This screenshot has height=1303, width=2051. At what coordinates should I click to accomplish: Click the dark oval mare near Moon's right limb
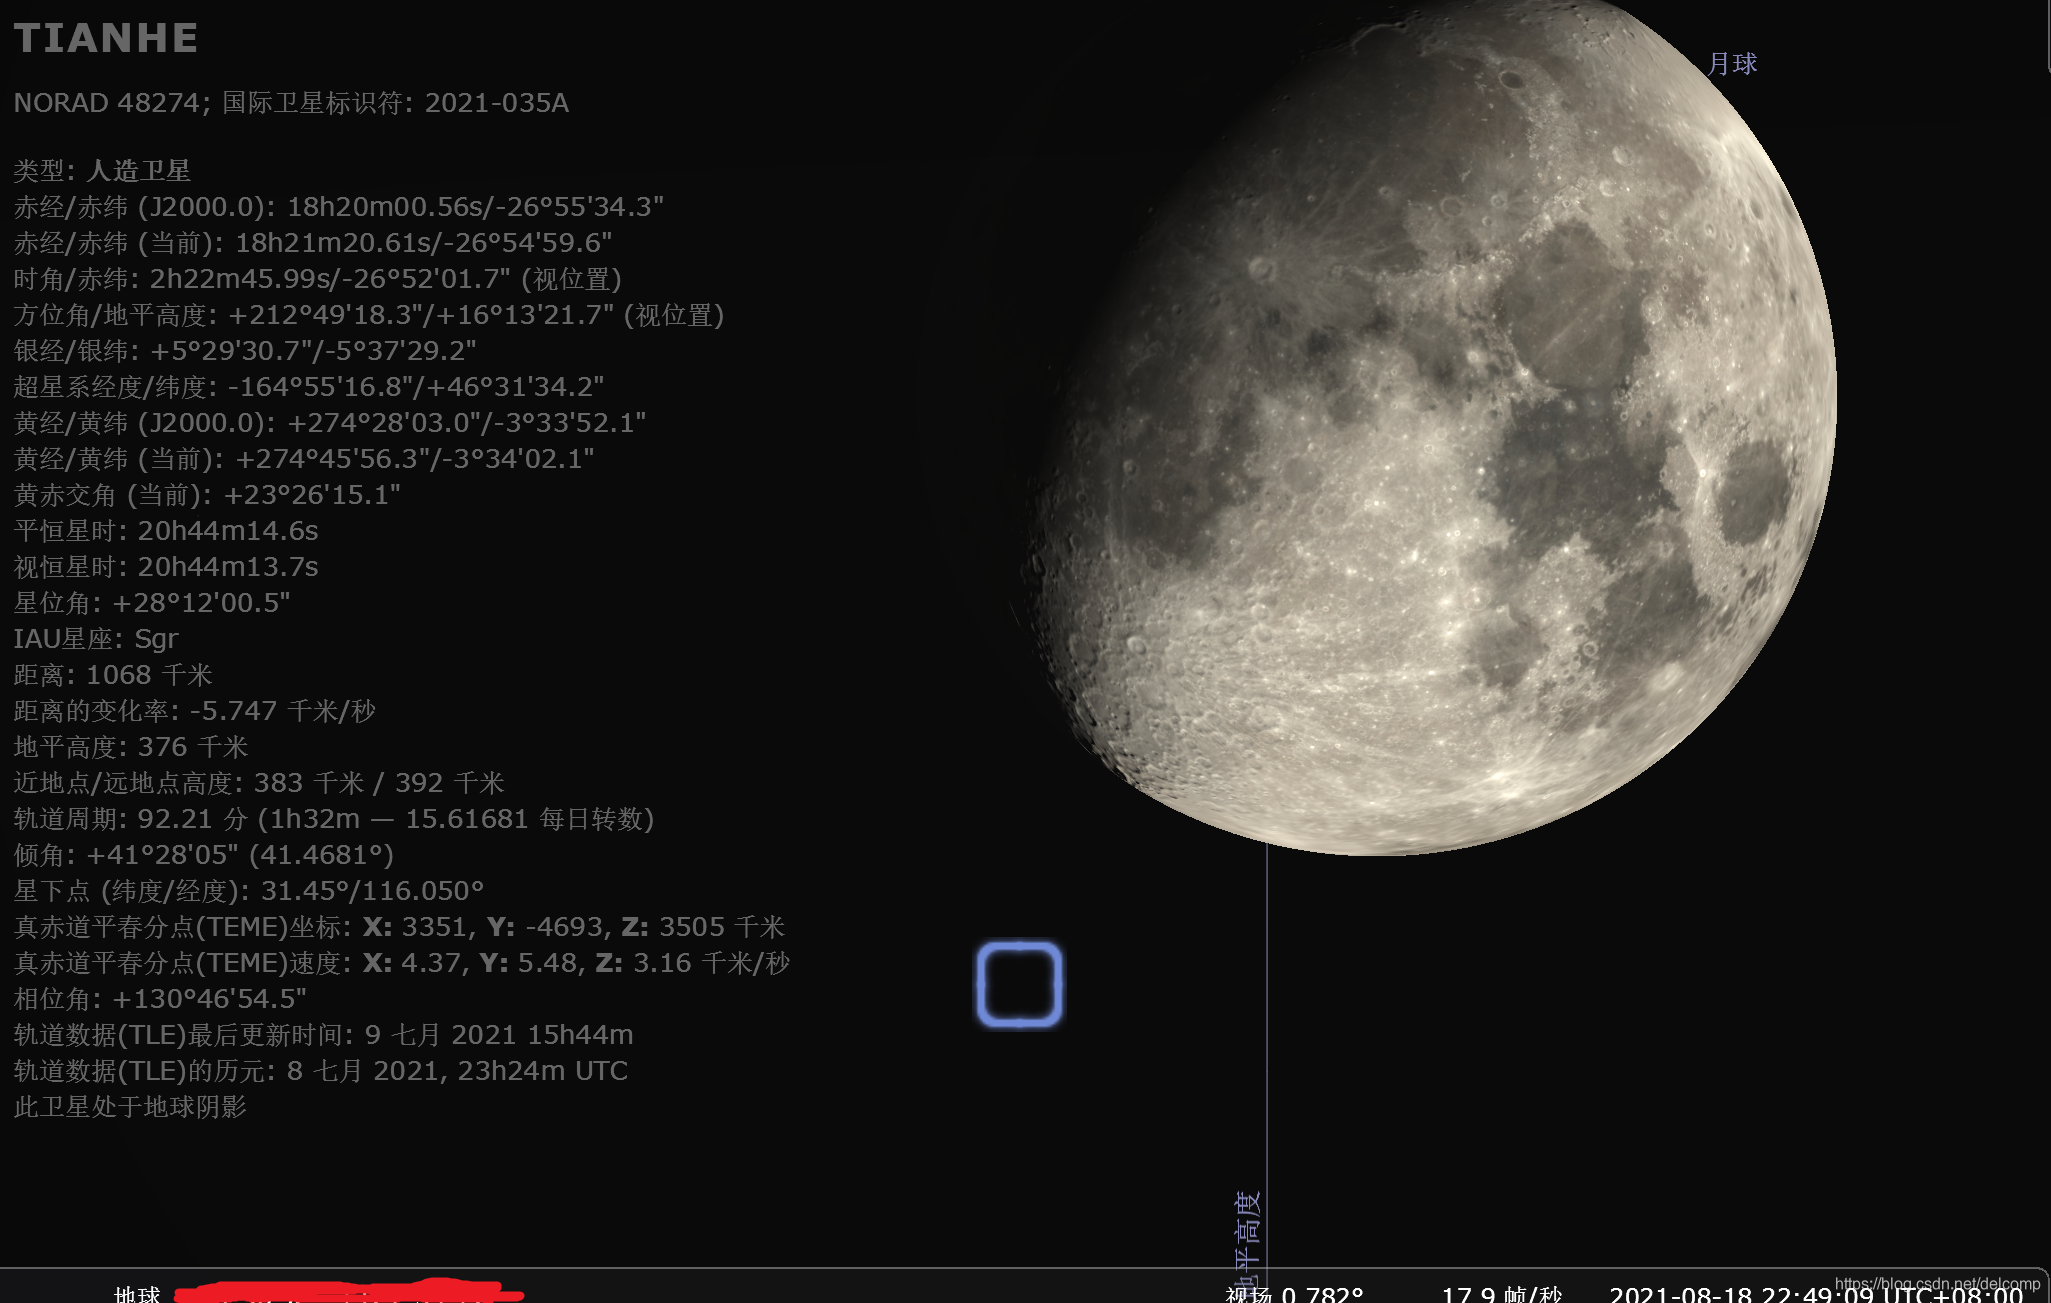click(x=1752, y=492)
